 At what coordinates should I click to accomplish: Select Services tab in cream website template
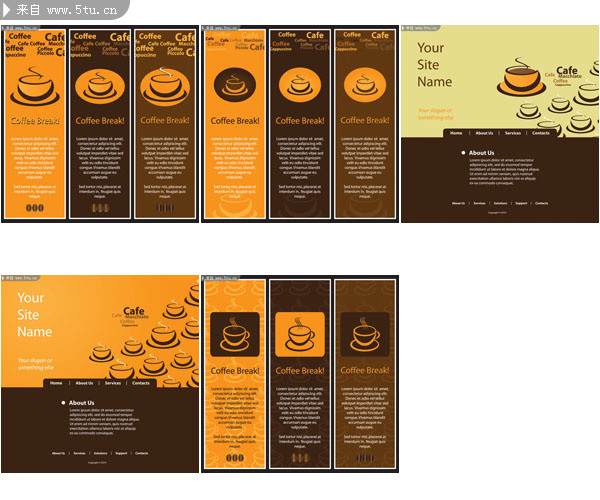pos(513,133)
